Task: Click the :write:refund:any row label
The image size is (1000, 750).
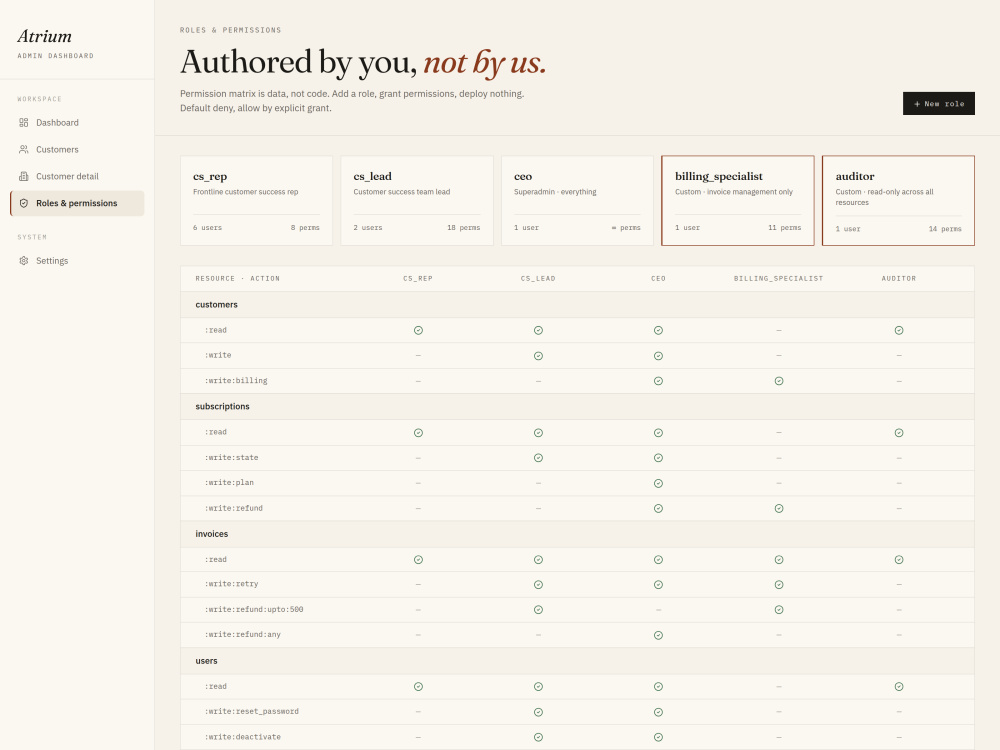Action: pyautogui.click(x=242, y=635)
